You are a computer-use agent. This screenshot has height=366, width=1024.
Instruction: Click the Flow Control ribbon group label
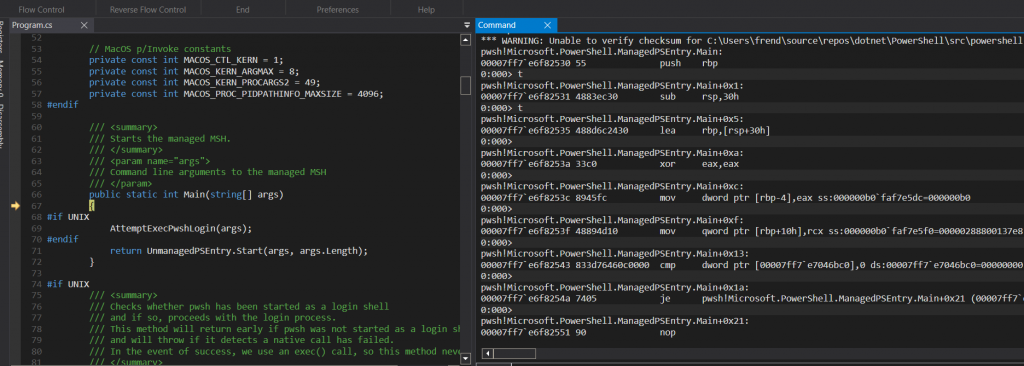click(41, 10)
